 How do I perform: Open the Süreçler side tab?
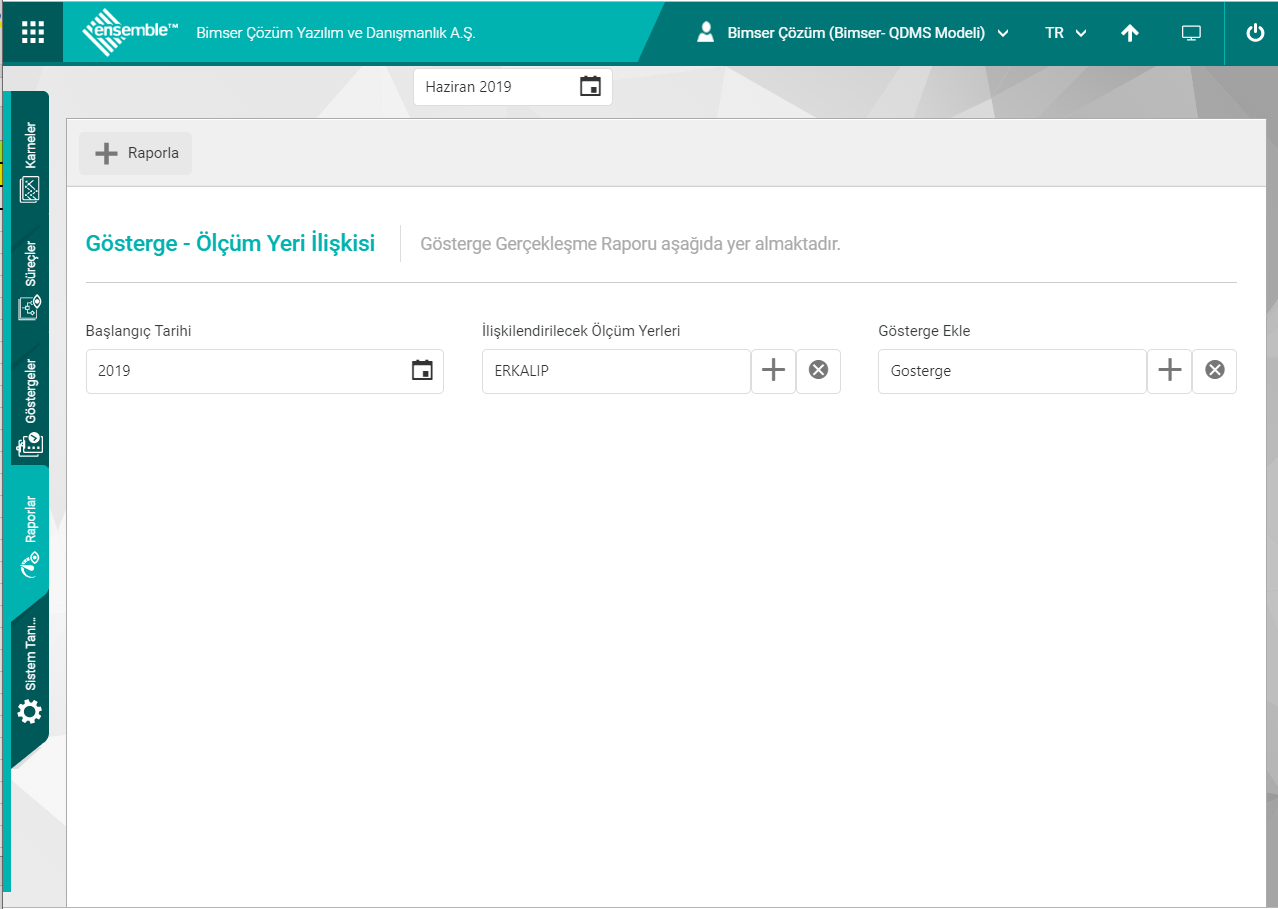coord(30,280)
